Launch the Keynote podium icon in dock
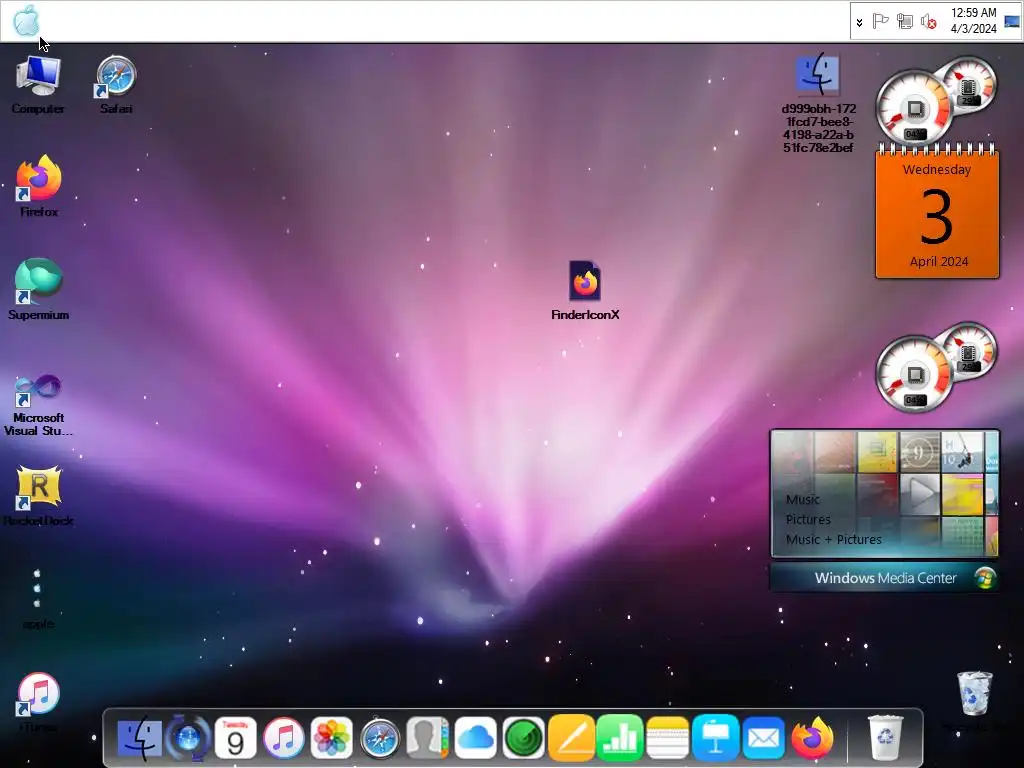 coord(715,738)
